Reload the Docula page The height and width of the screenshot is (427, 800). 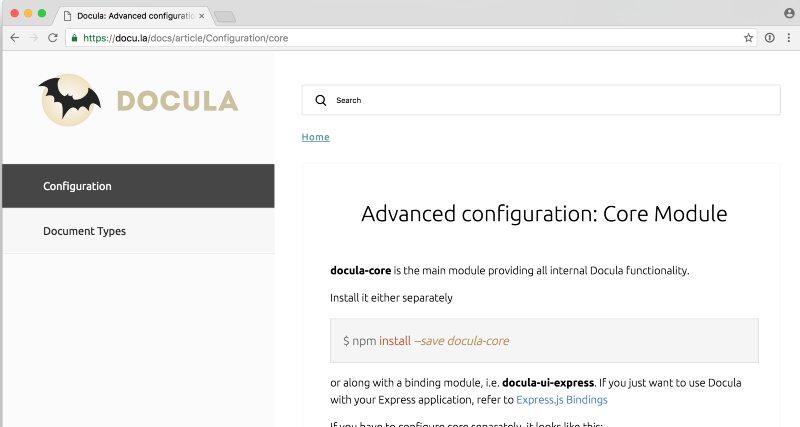tap(53, 37)
